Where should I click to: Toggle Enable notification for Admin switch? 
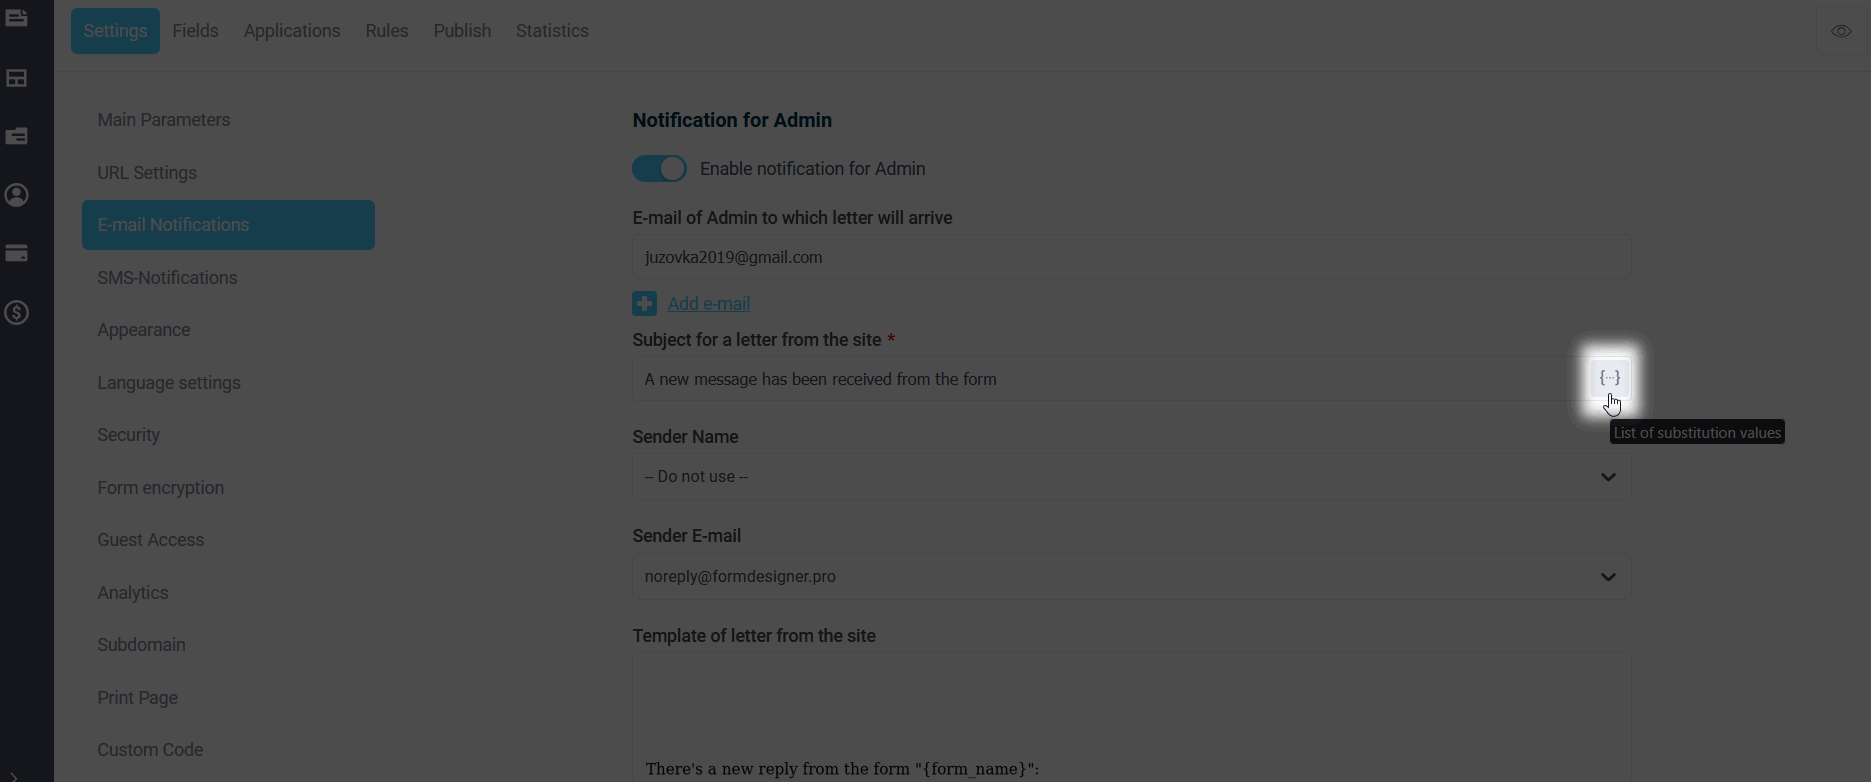click(660, 169)
